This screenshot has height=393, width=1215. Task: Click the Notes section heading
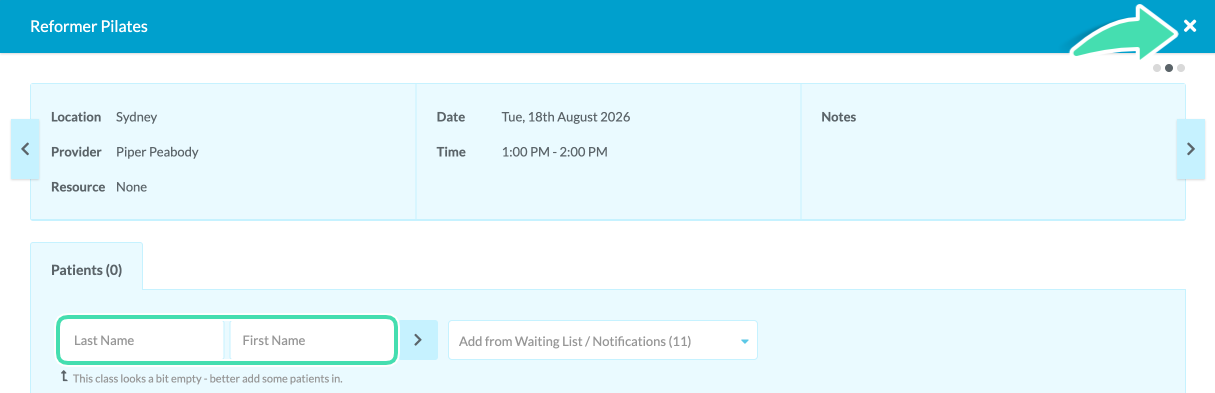pyautogui.click(x=838, y=117)
